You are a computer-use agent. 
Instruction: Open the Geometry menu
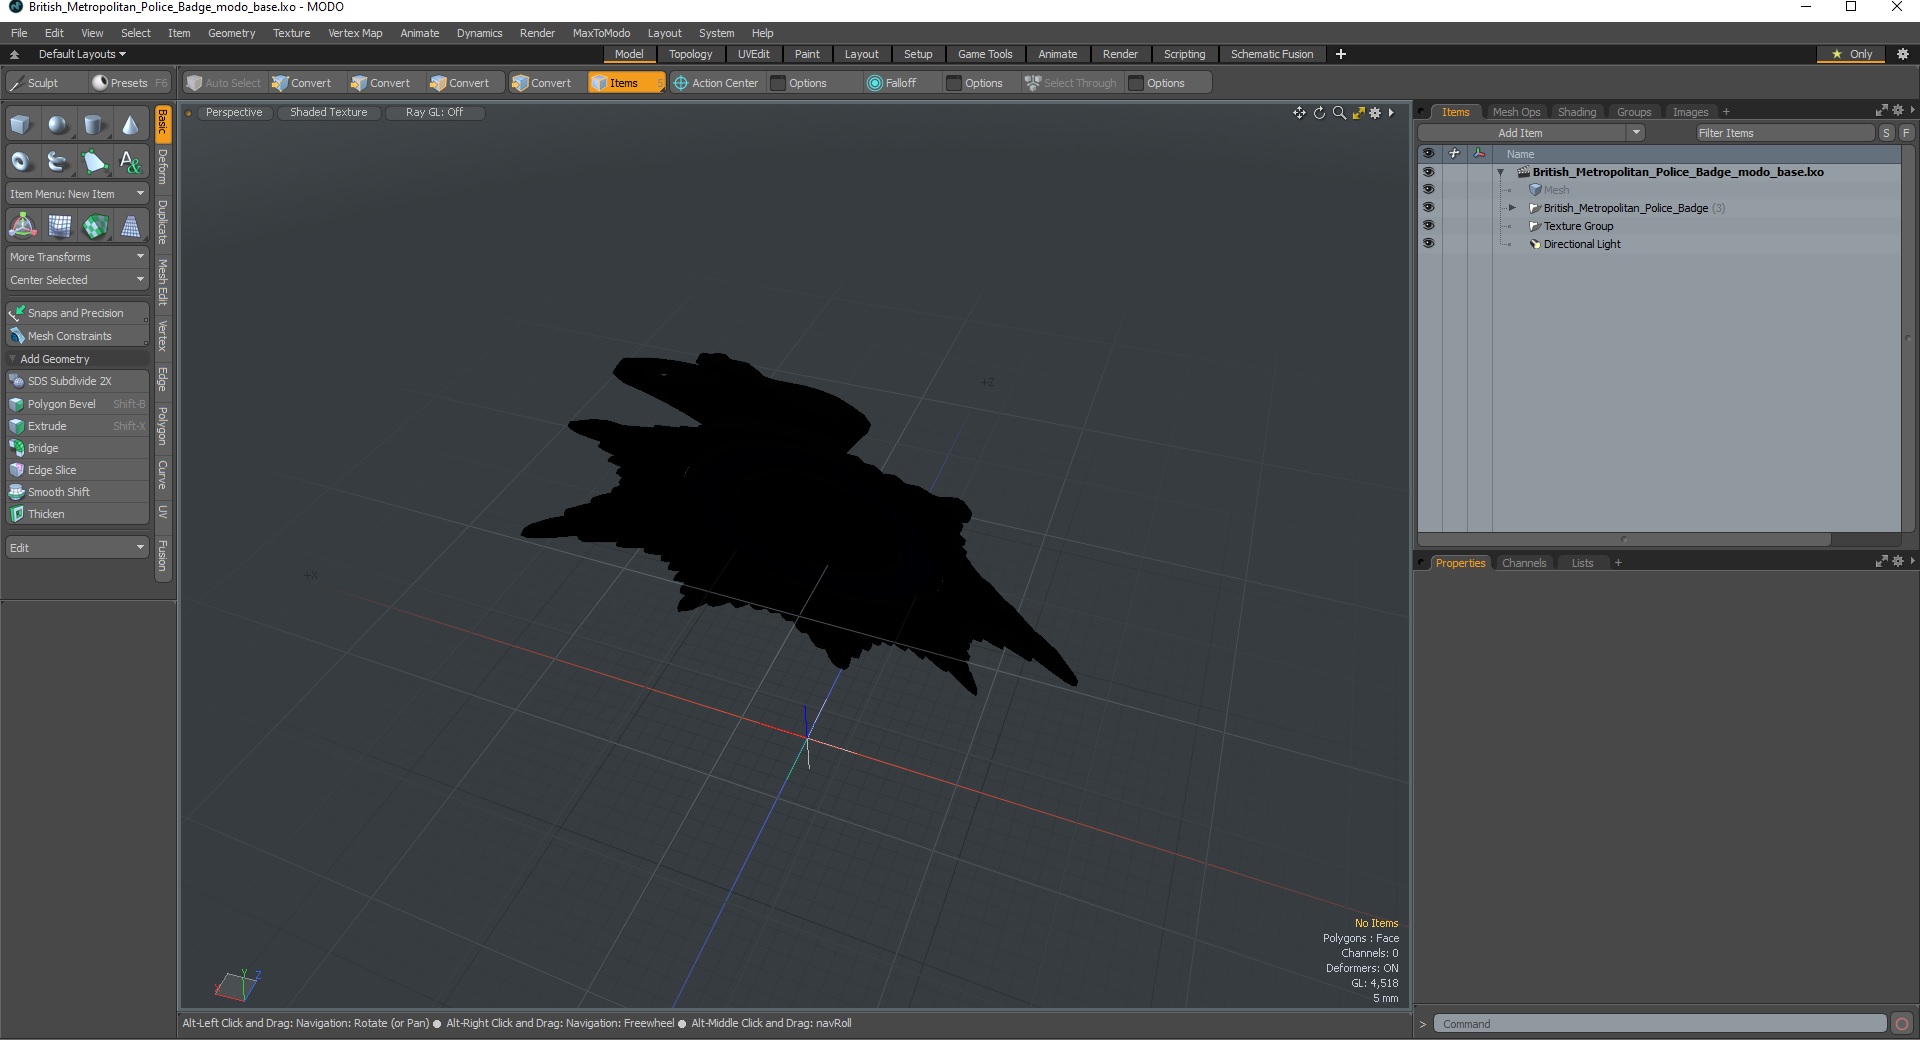coord(231,33)
